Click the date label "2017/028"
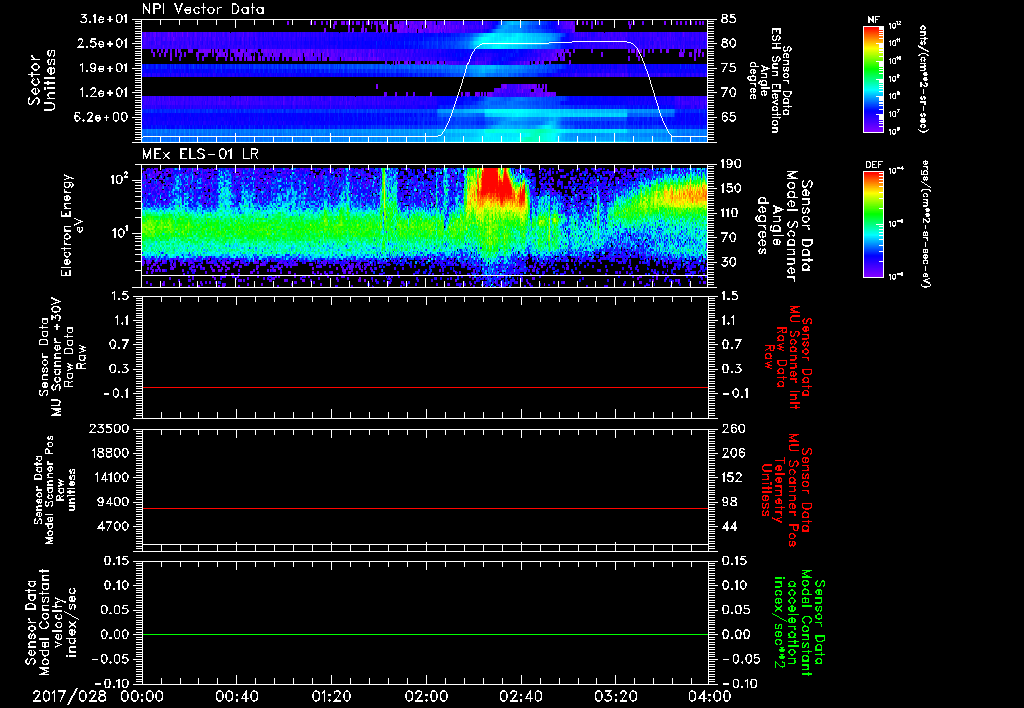Screen dimensions: 1024x708 click(x=70, y=696)
